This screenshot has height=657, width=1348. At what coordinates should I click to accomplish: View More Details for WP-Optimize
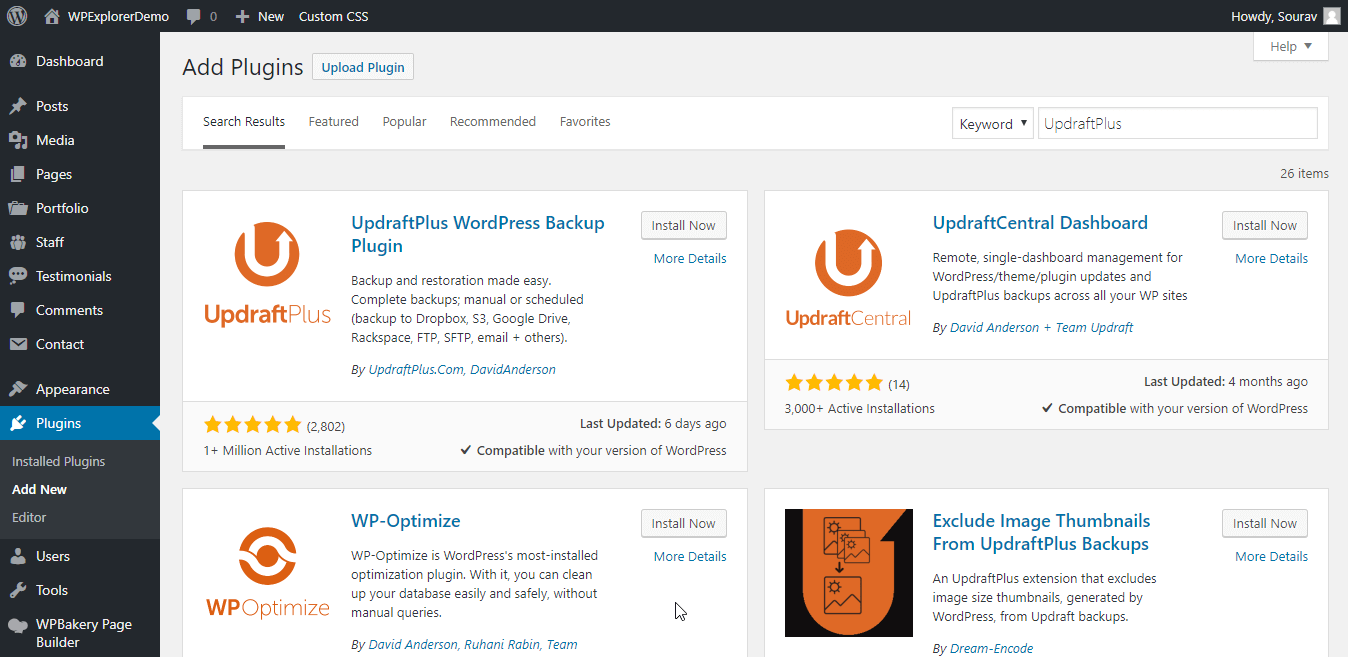pos(689,556)
